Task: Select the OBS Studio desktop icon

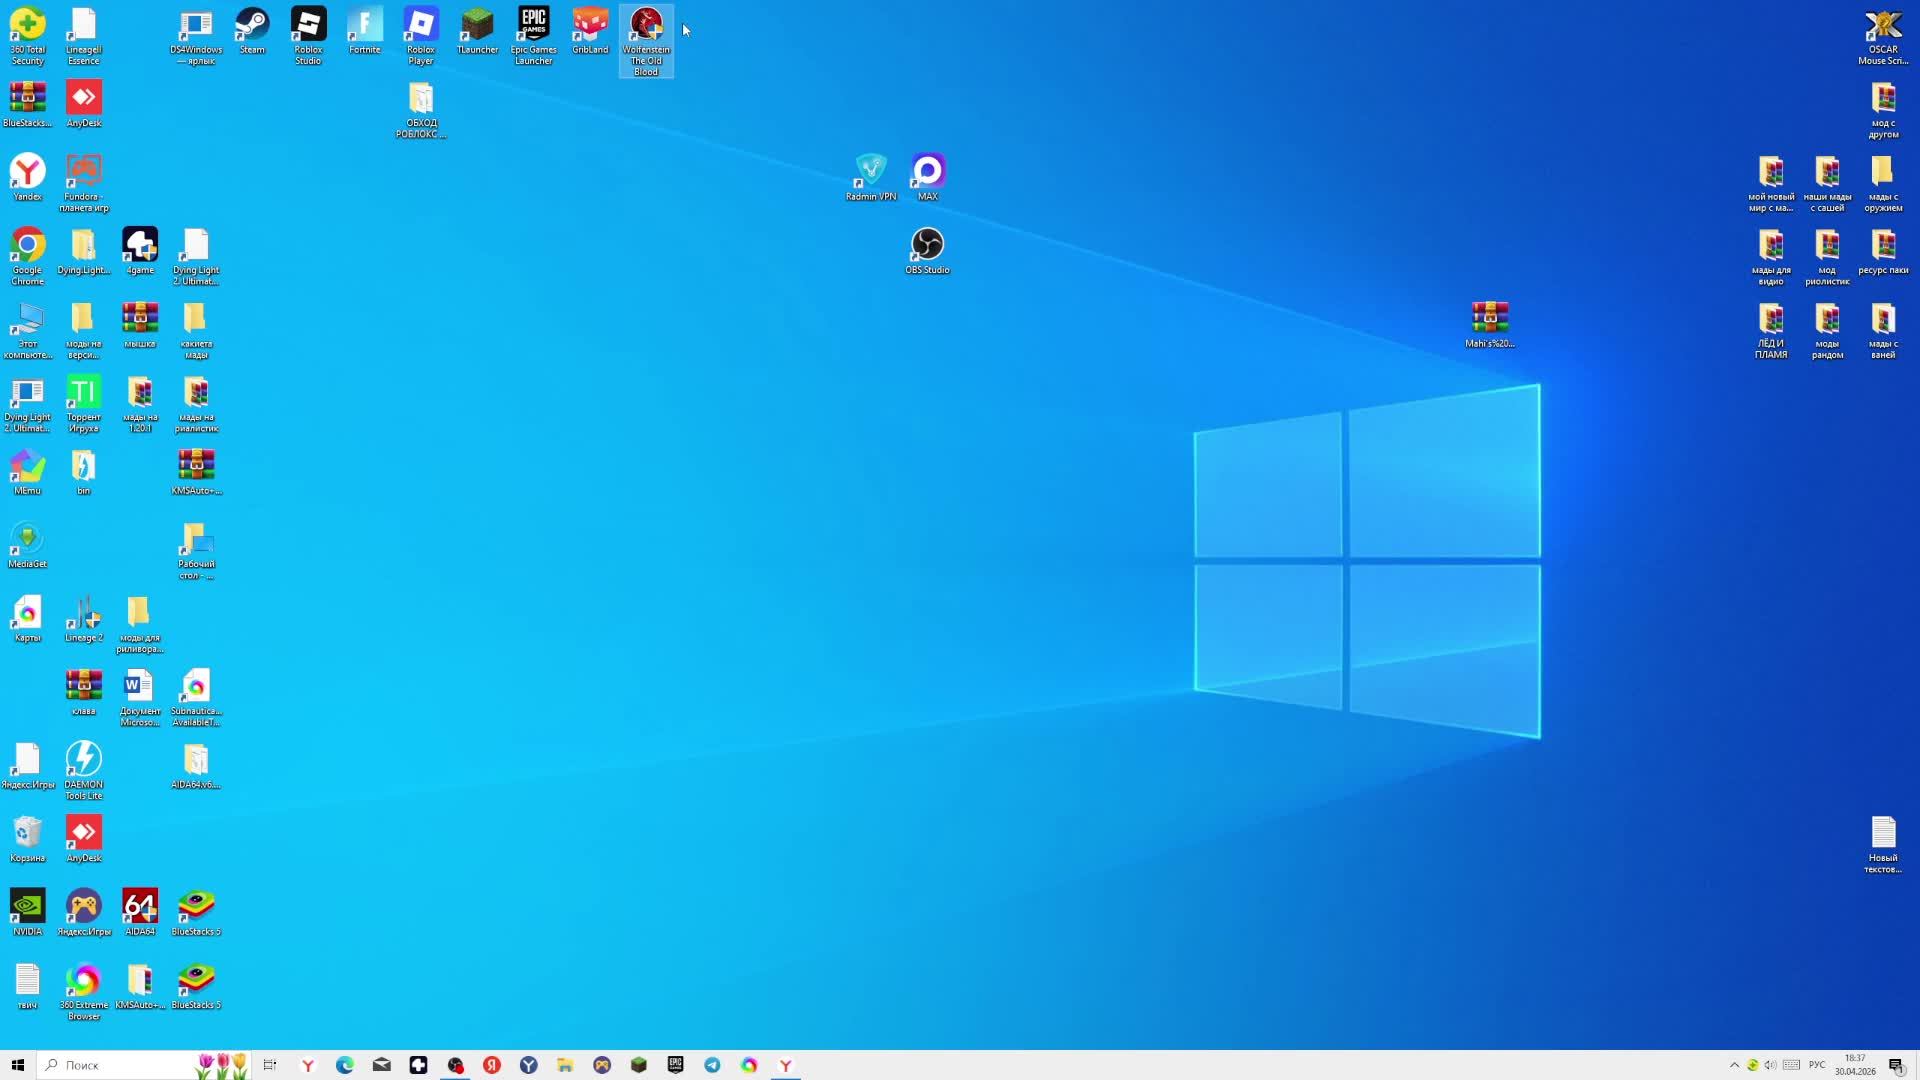Action: 927,245
